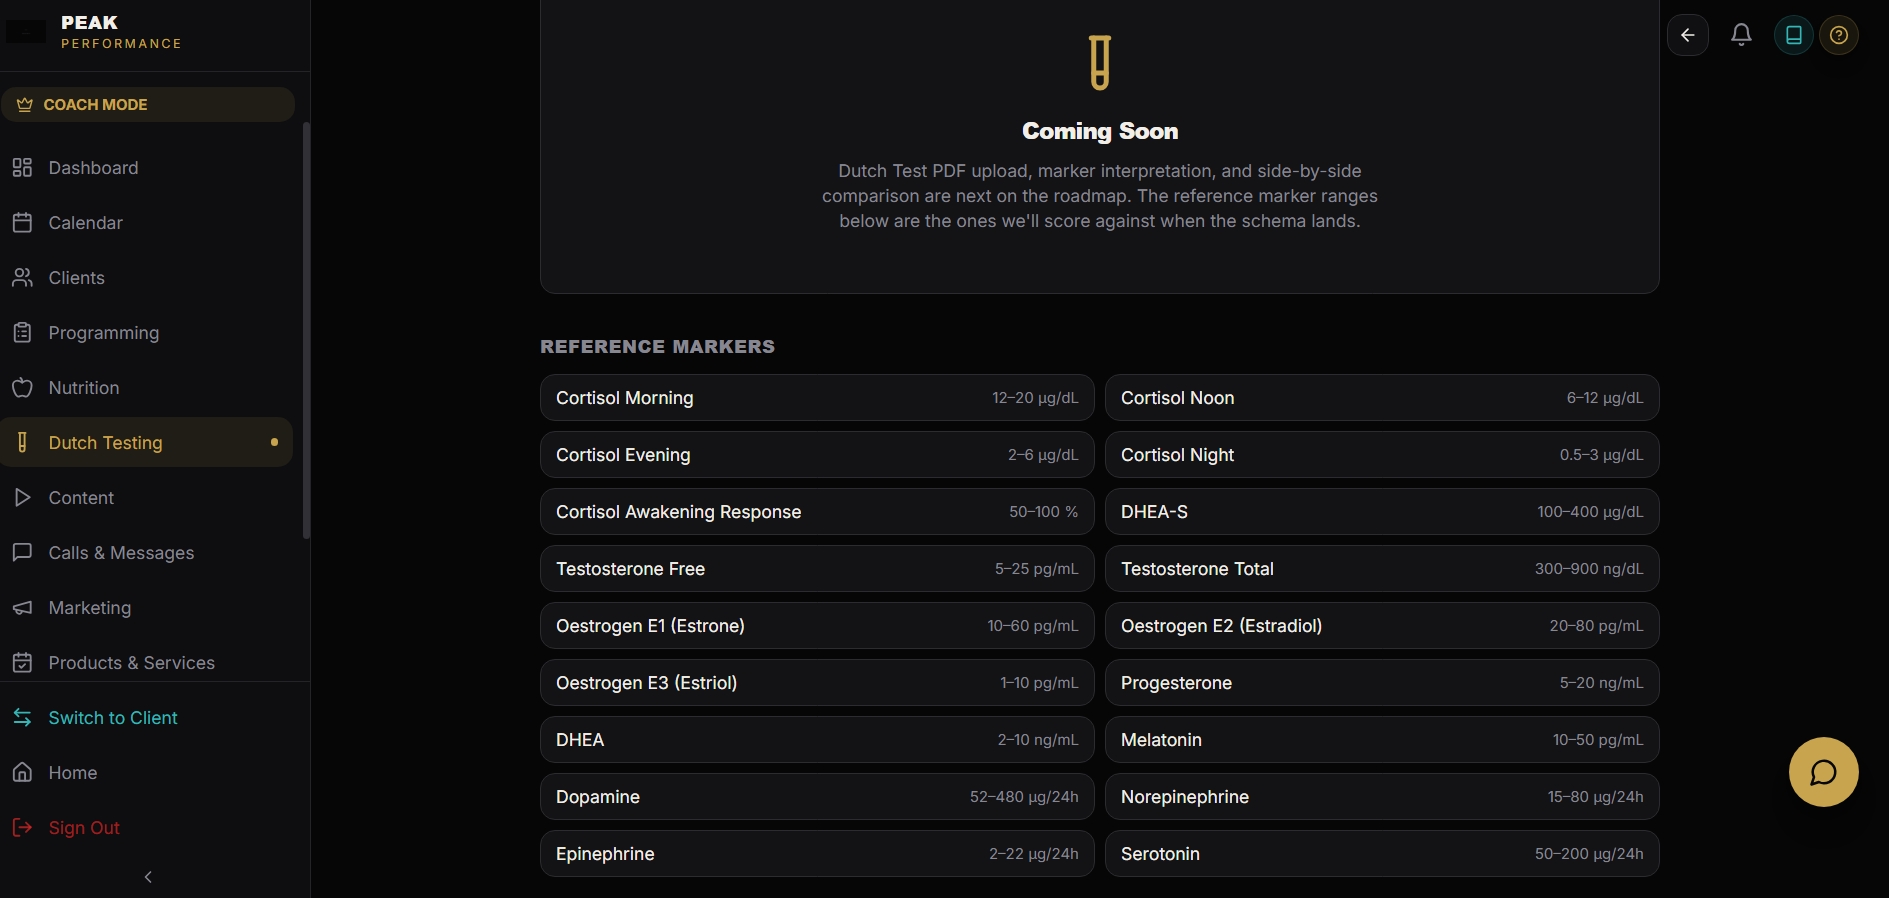Select the Progesterone marker row
Screen dimensions: 1889x898
pos(1382,682)
